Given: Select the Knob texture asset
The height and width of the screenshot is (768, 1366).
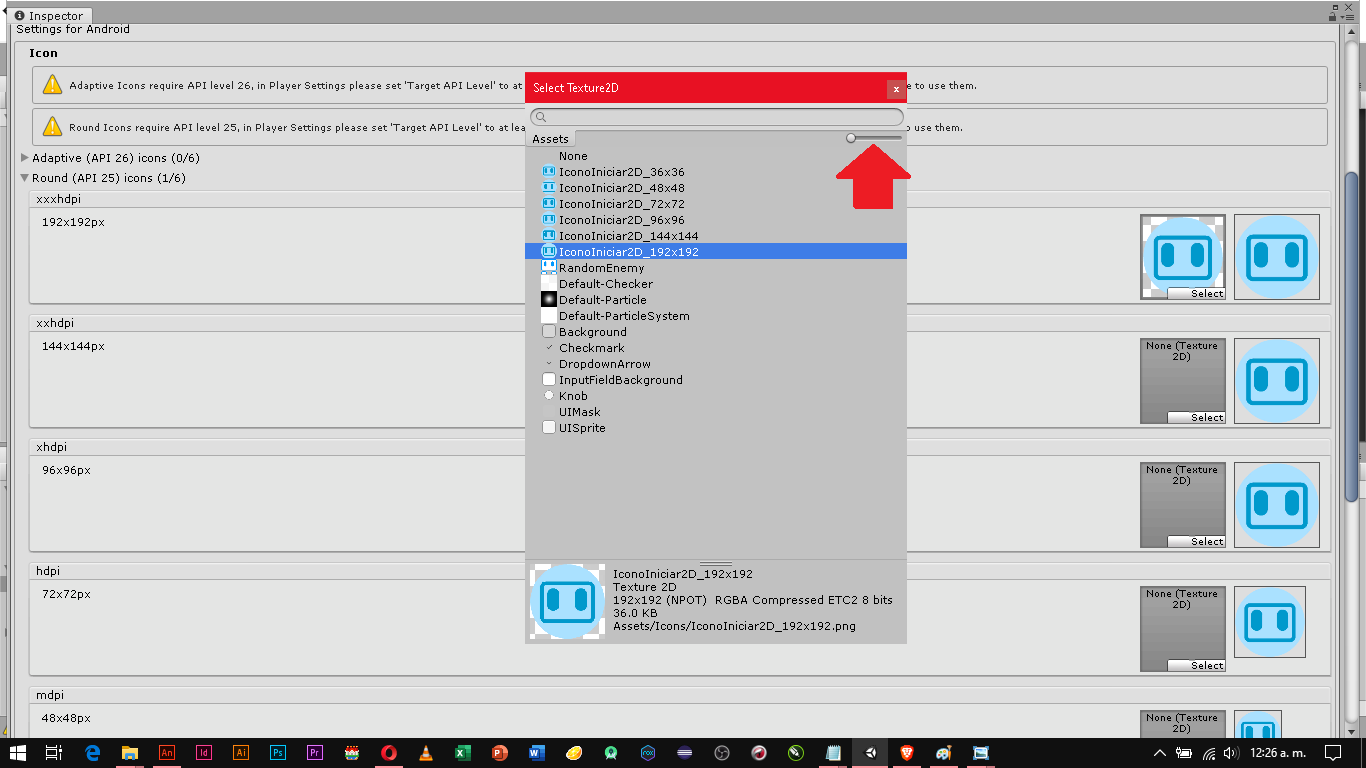Looking at the screenshot, I should pos(573,395).
